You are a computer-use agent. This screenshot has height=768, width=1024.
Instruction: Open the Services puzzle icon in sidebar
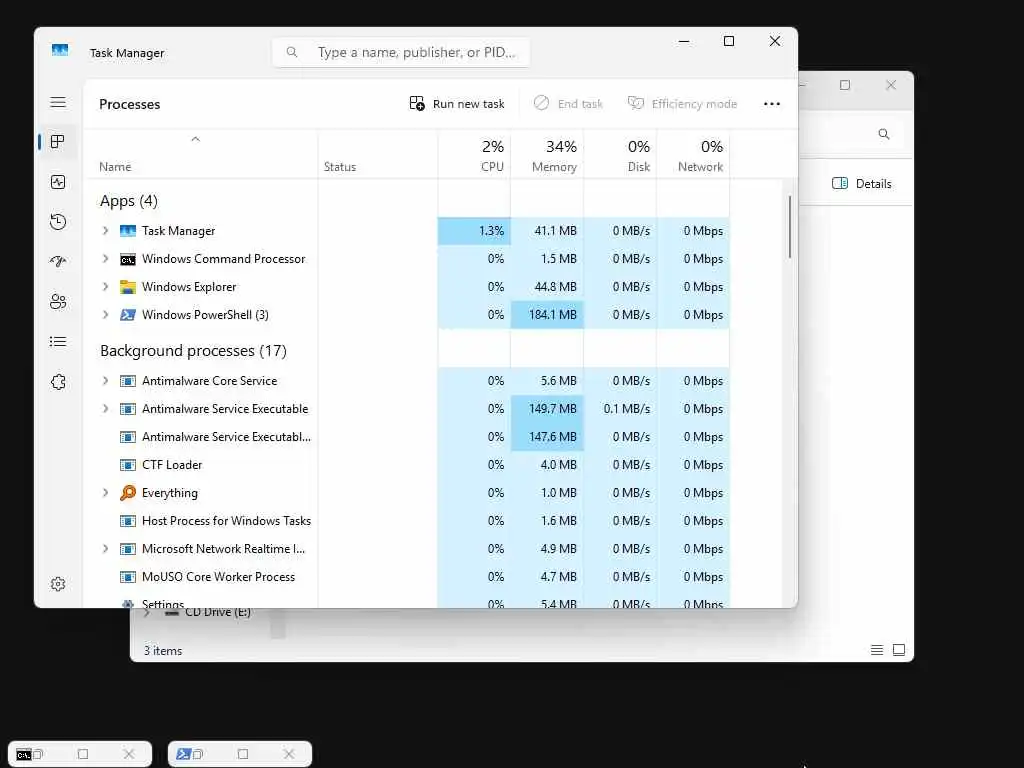point(58,382)
